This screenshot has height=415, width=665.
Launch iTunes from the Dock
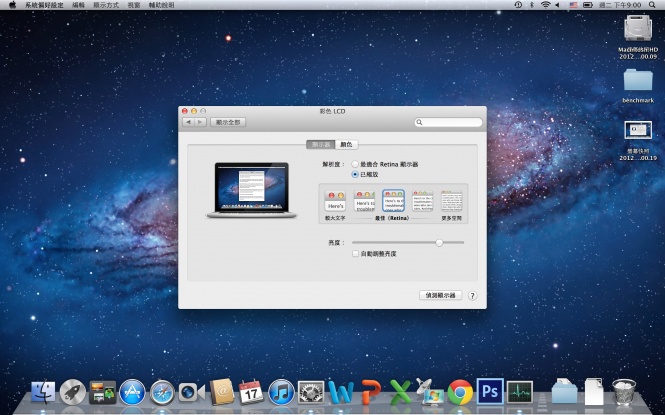281,392
